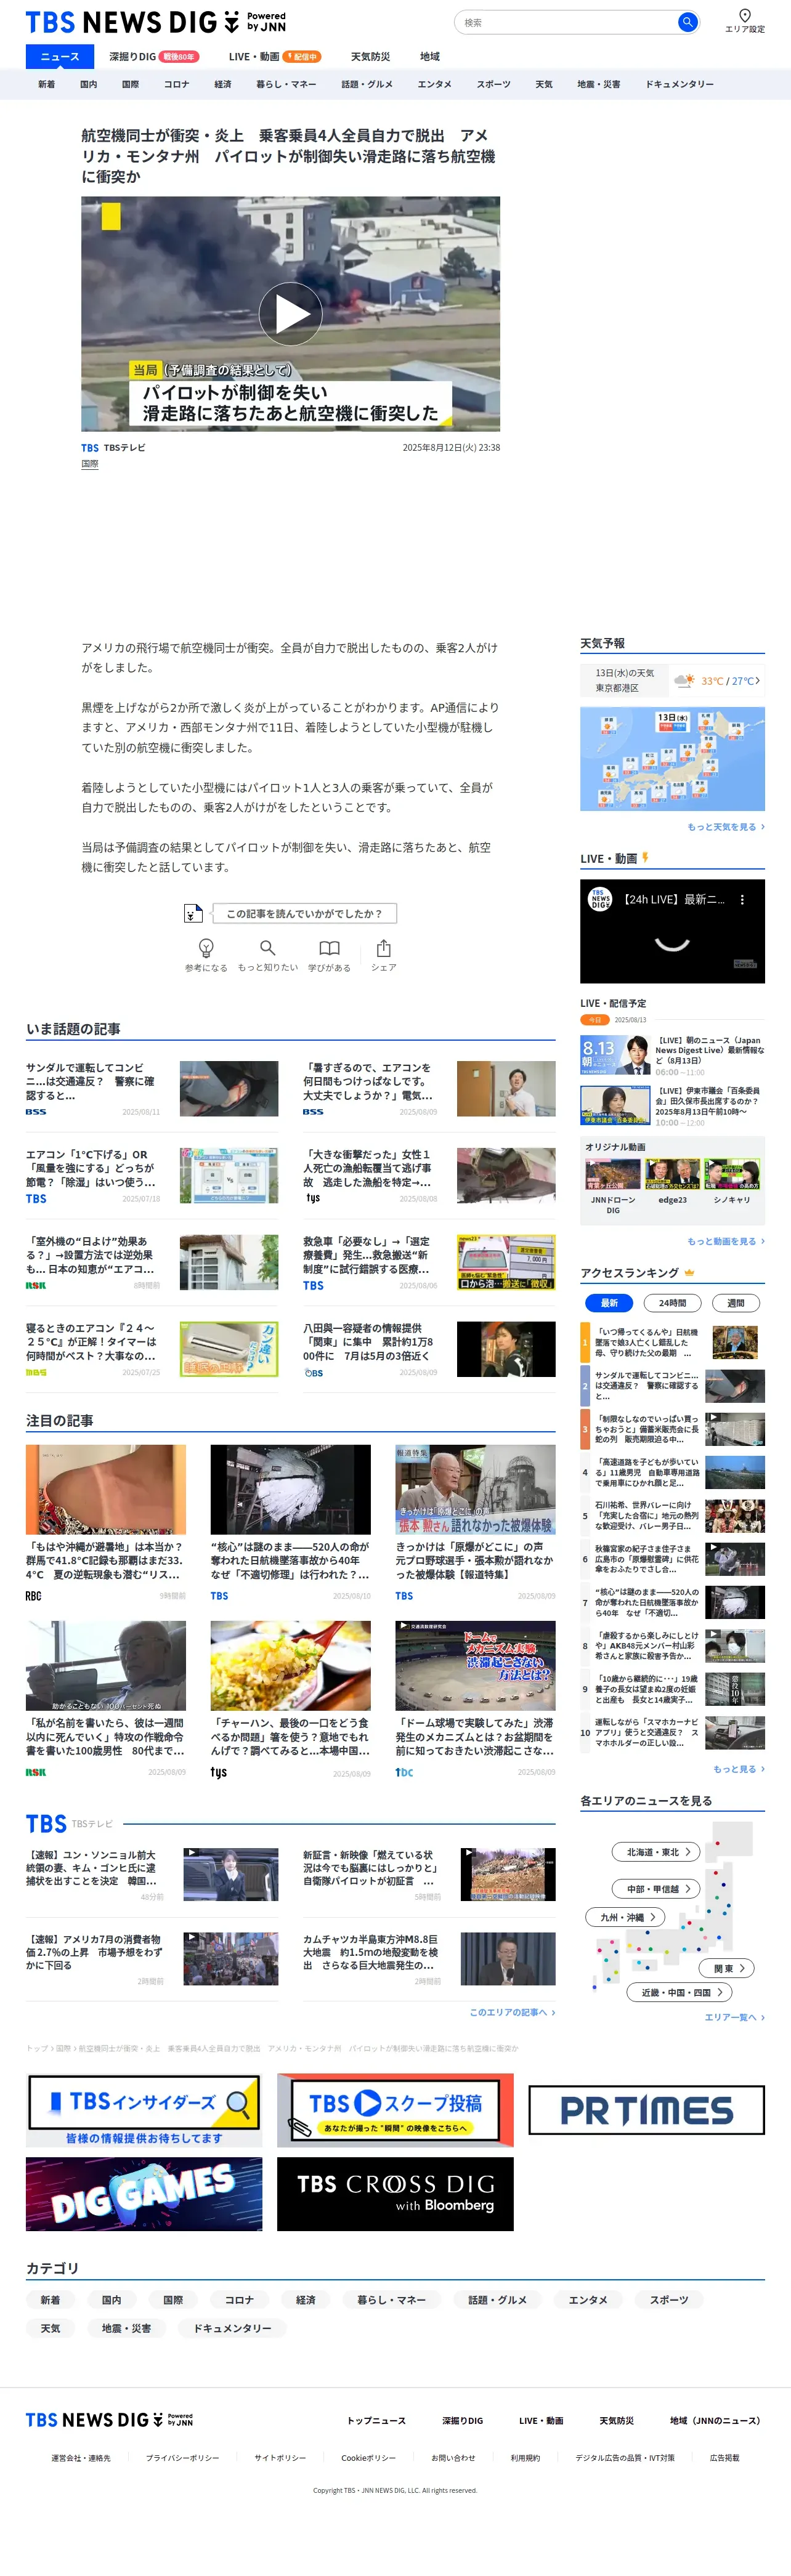Viewport: 791px width, 2576px height.
Task: Open the チャーハン article thumbnail
Action: pyautogui.click(x=290, y=1665)
